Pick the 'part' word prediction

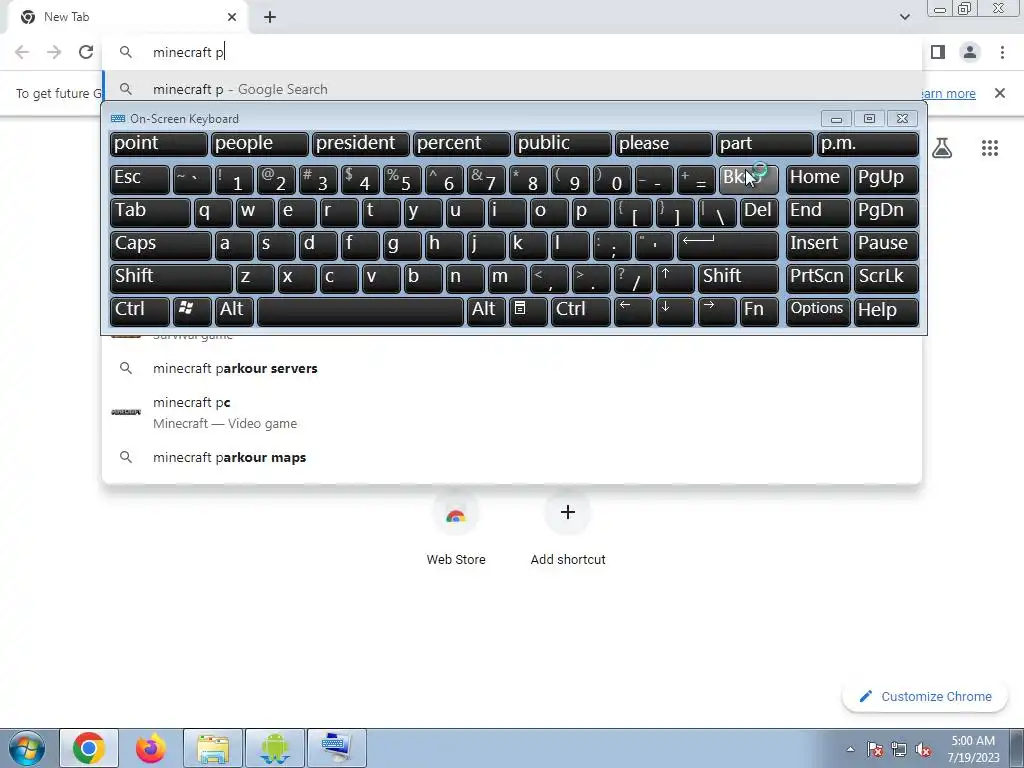coord(765,144)
